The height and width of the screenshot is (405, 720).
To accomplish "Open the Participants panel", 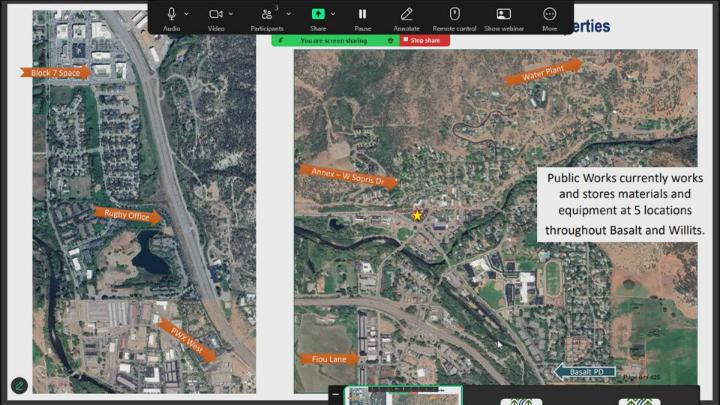I will tap(267, 14).
